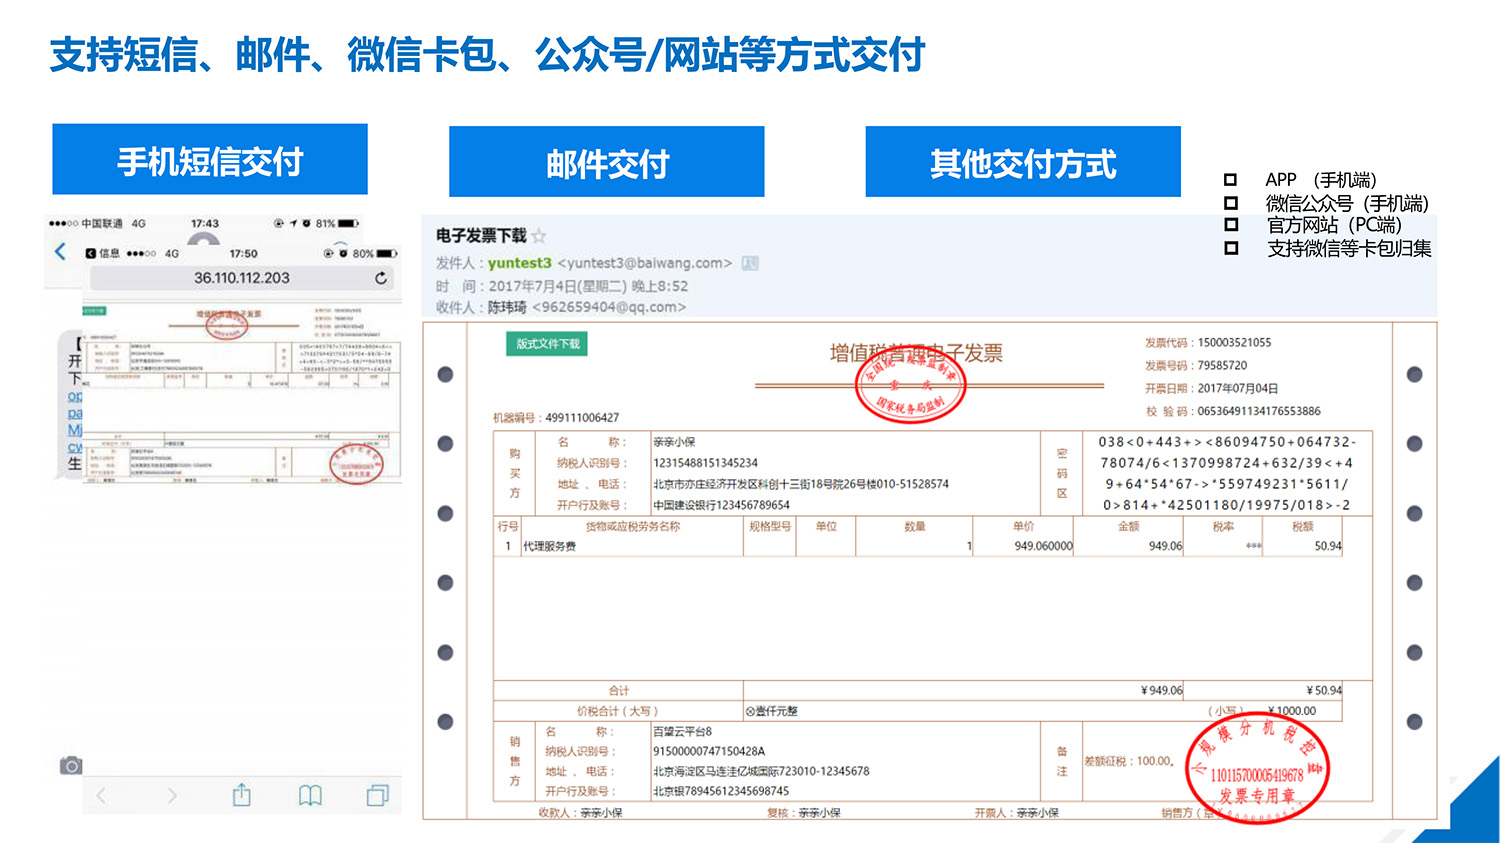The height and width of the screenshot is (843, 1500).
Task: Click the star icon beside 电子发票下载
Action: pyautogui.click(x=539, y=236)
